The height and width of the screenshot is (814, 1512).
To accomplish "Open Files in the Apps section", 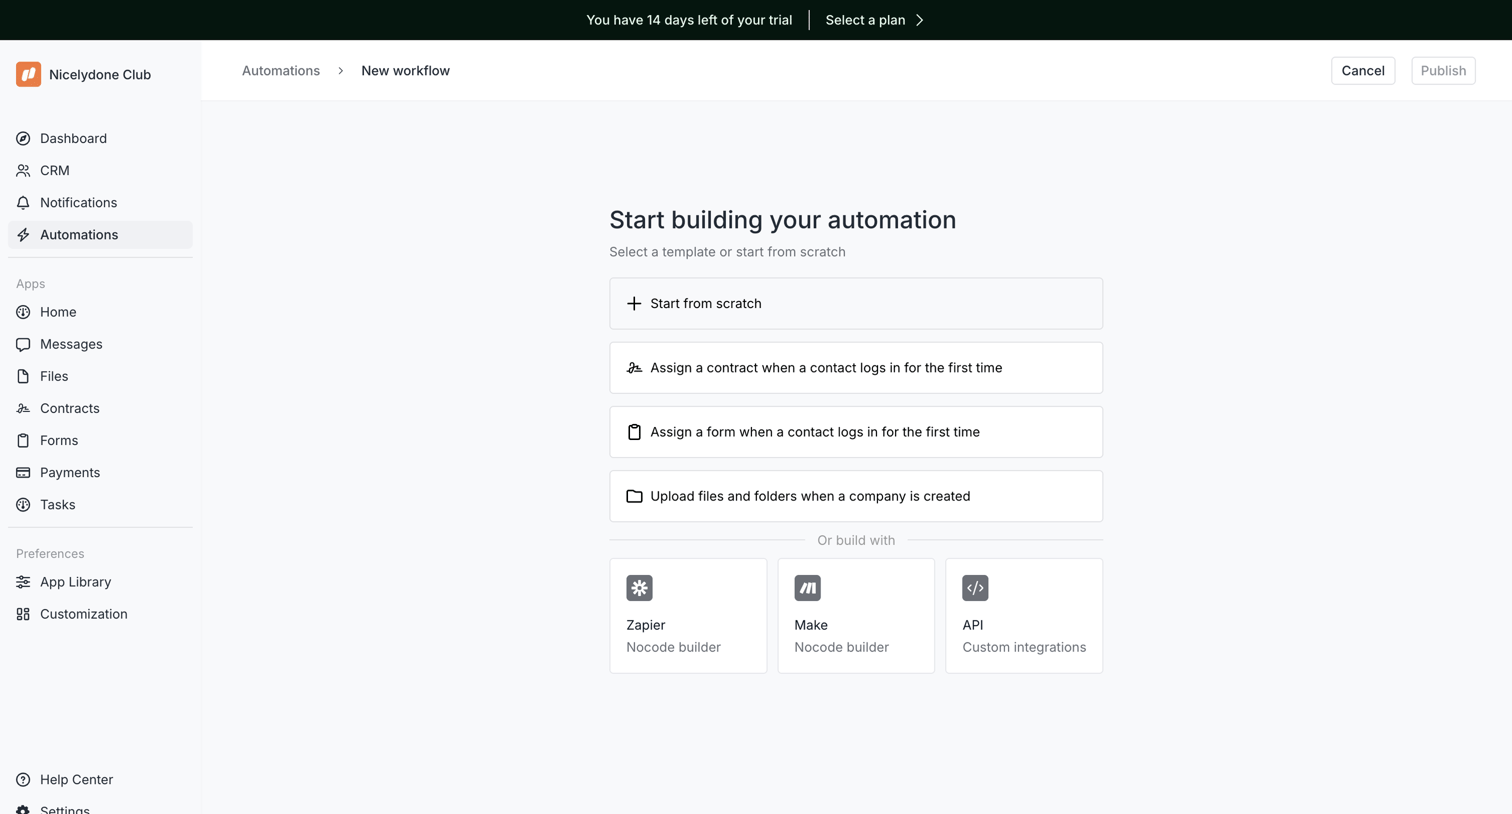I will click(100, 376).
